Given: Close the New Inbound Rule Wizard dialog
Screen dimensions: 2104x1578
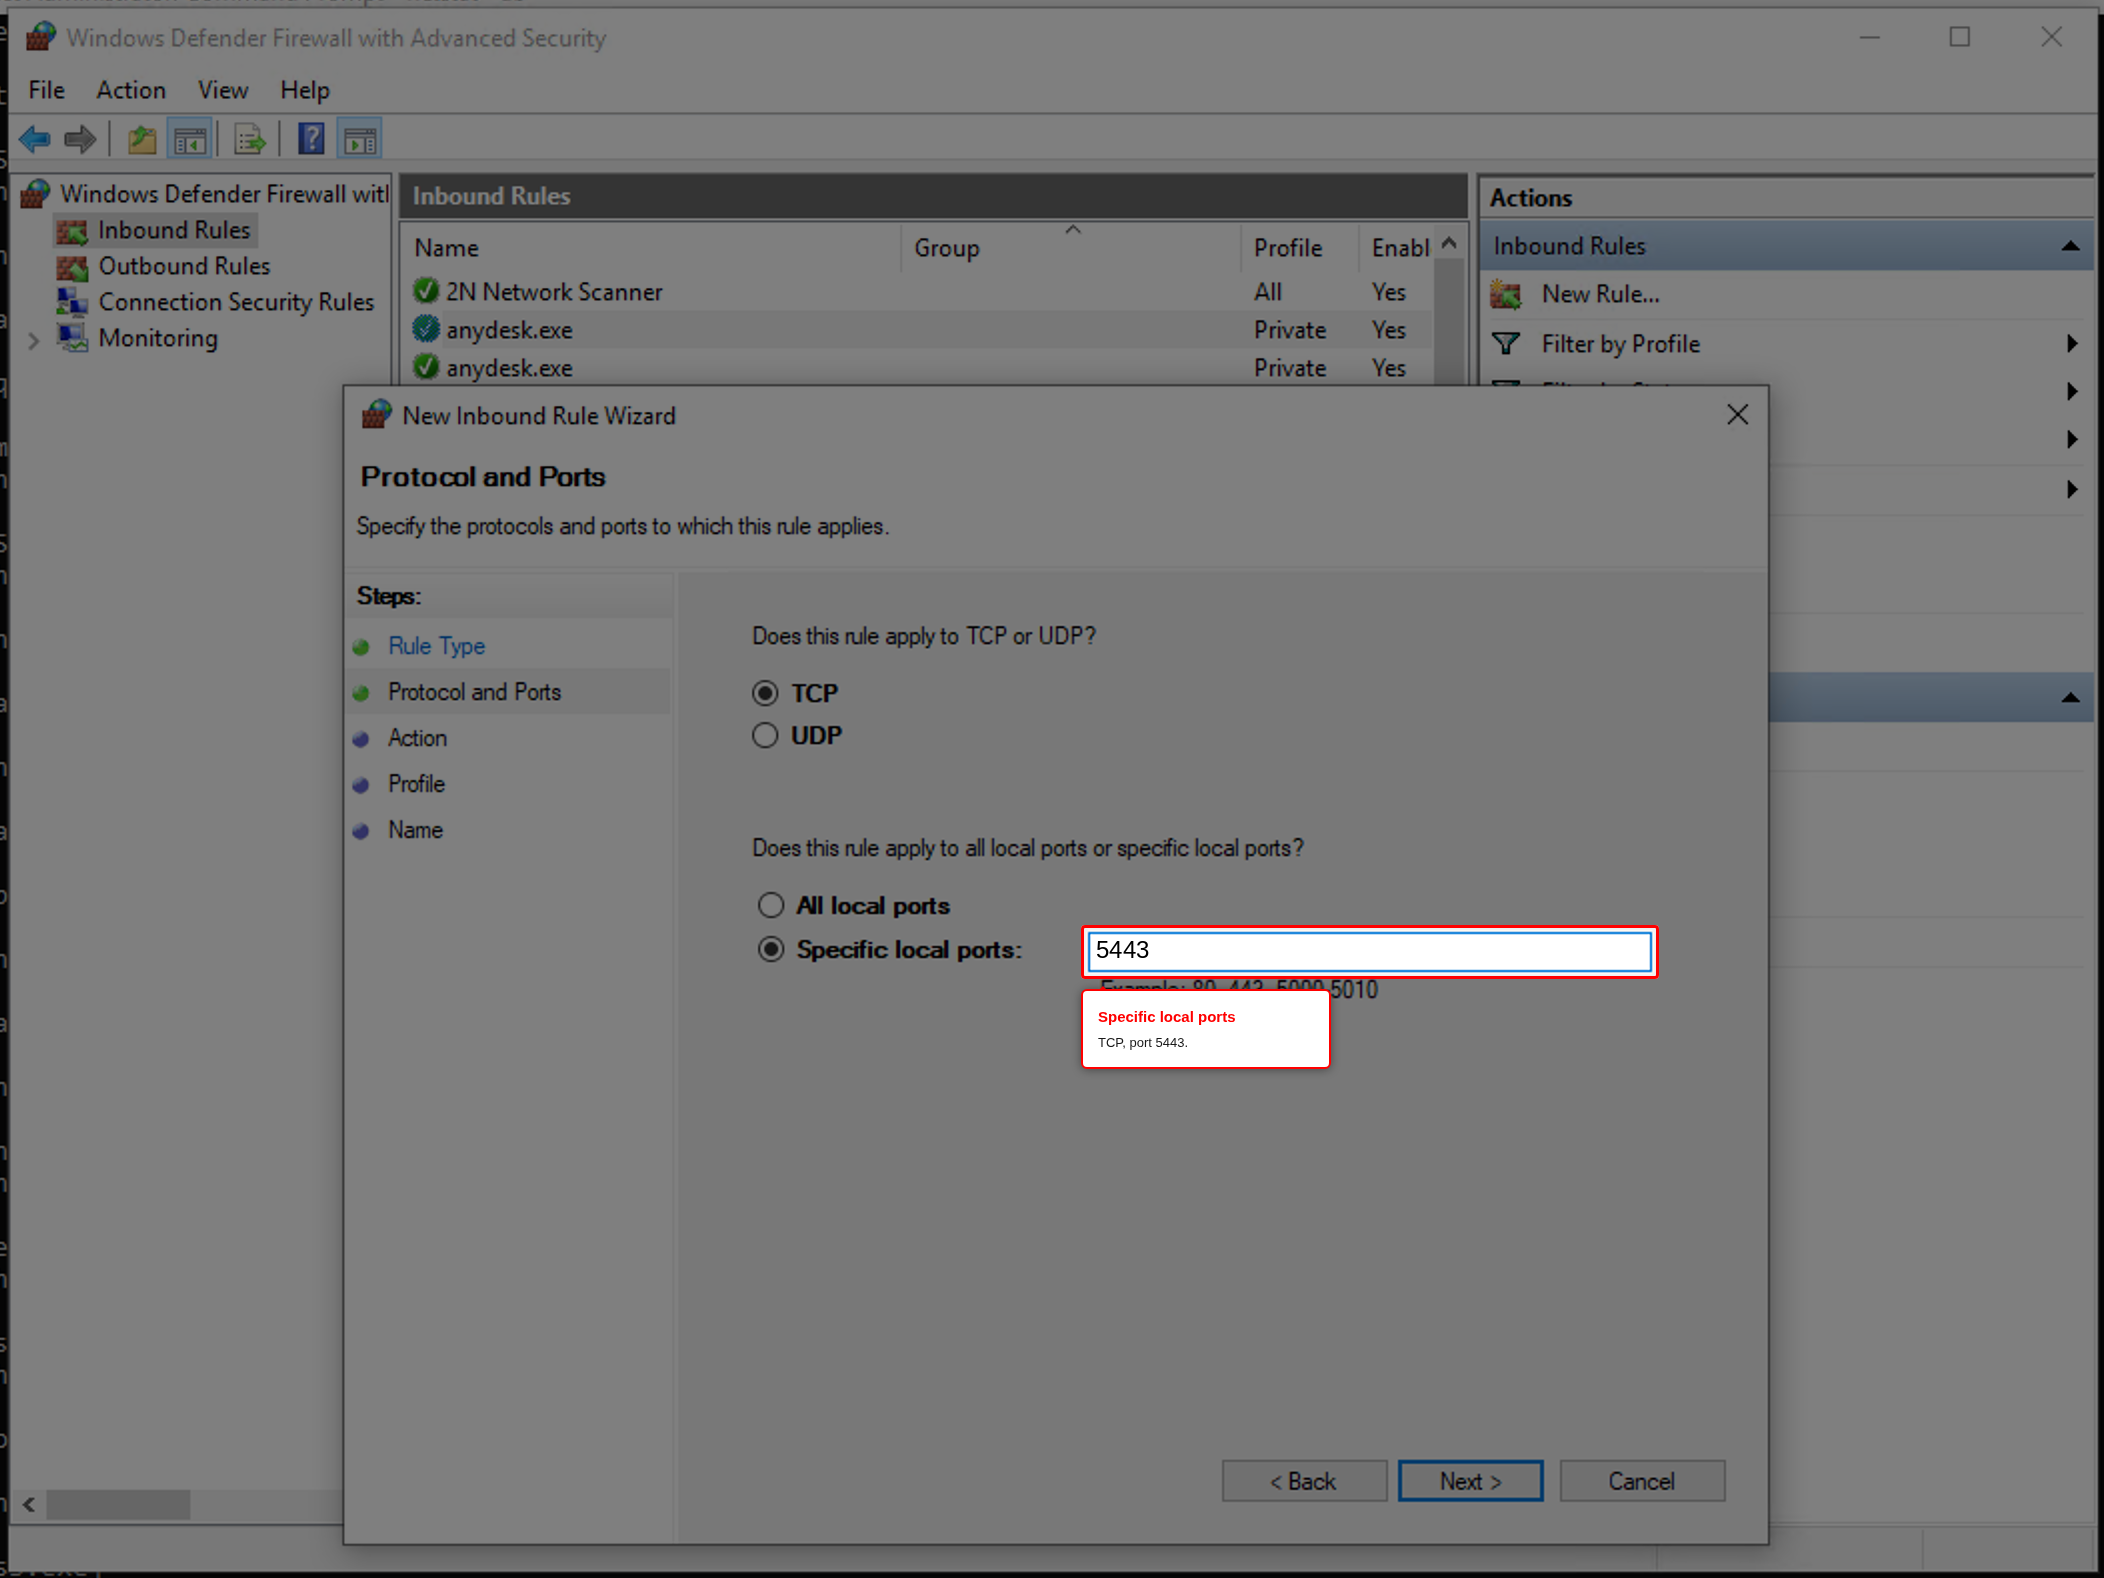Looking at the screenshot, I should 1737,415.
